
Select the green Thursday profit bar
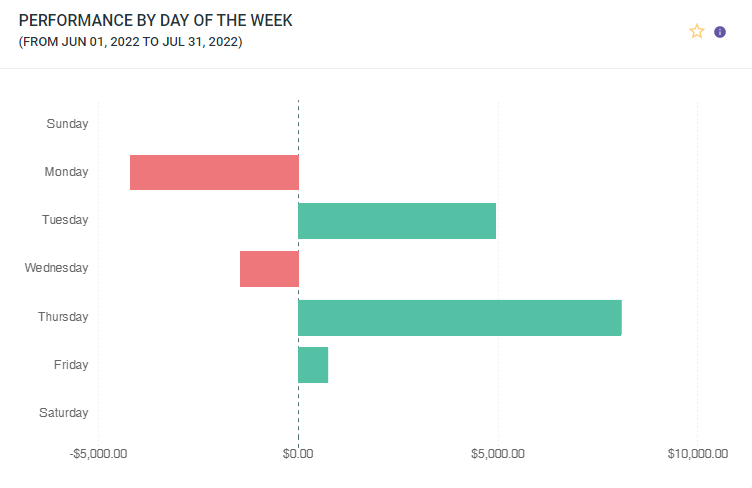tap(460, 317)
